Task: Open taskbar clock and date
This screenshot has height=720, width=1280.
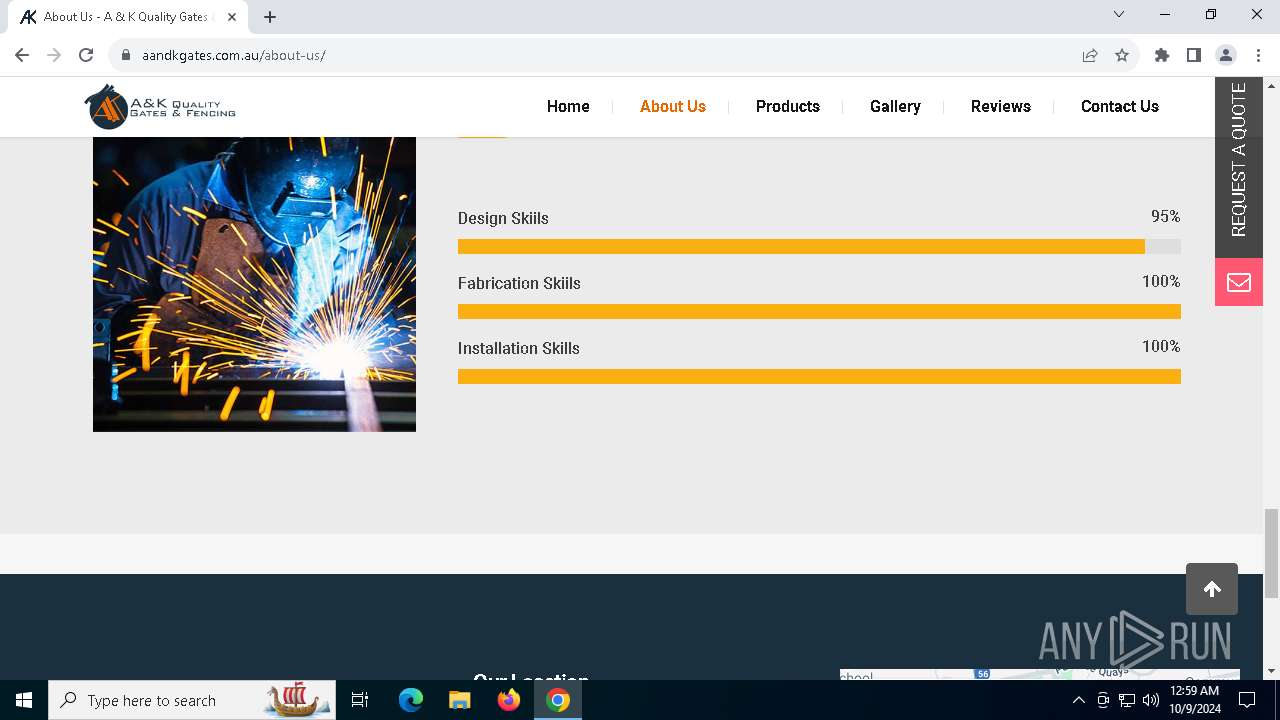Action: tap(1195, 700)
